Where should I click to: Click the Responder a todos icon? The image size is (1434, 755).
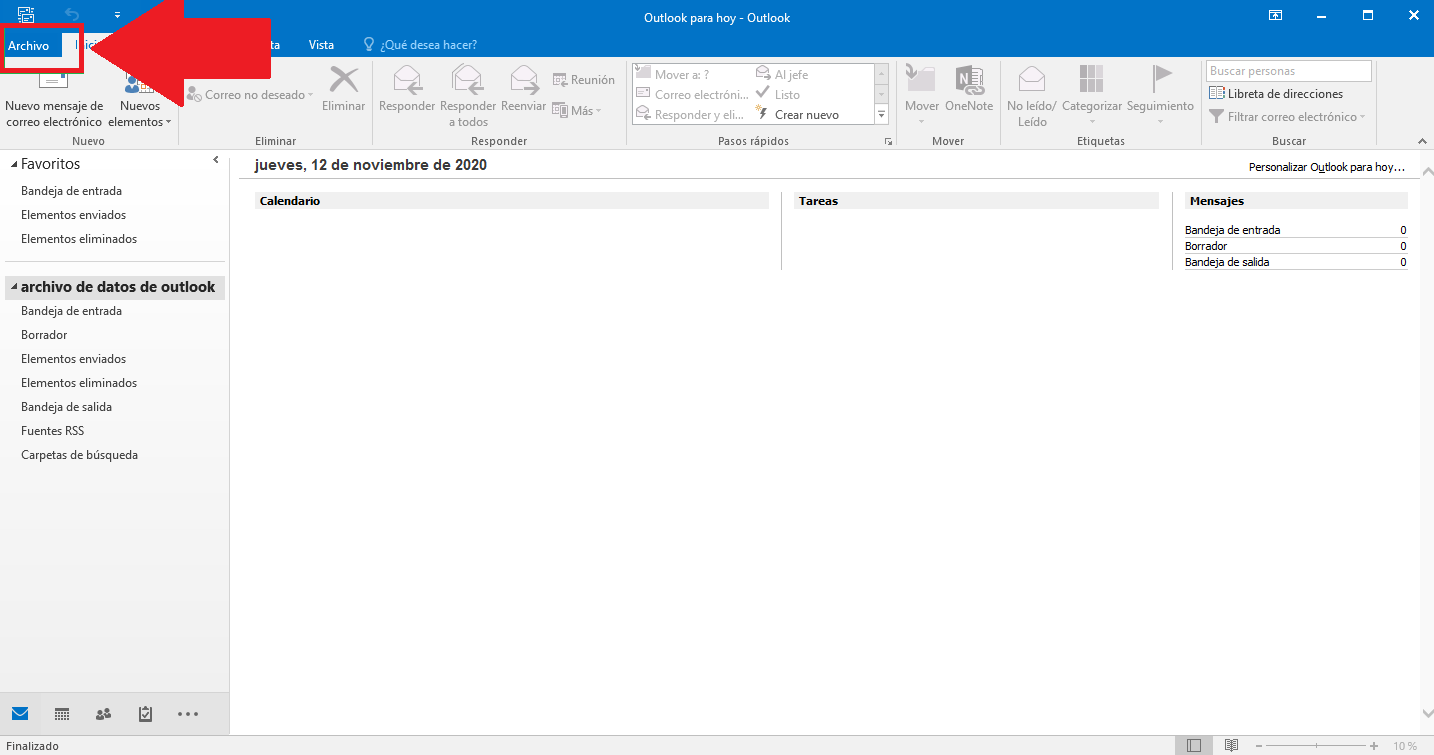point(468,80)
